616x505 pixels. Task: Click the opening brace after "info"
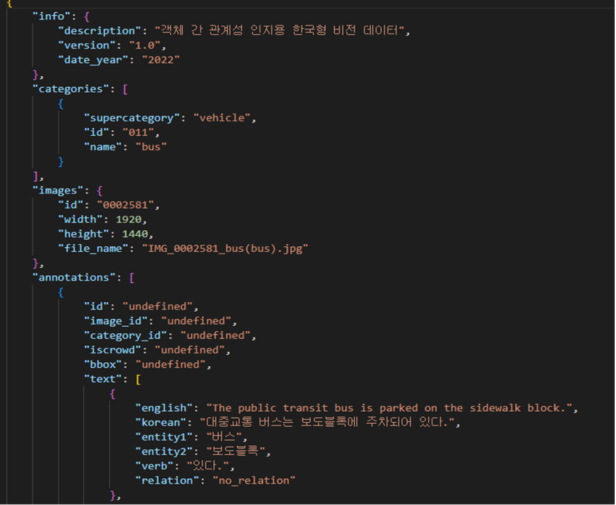(87, 17)
